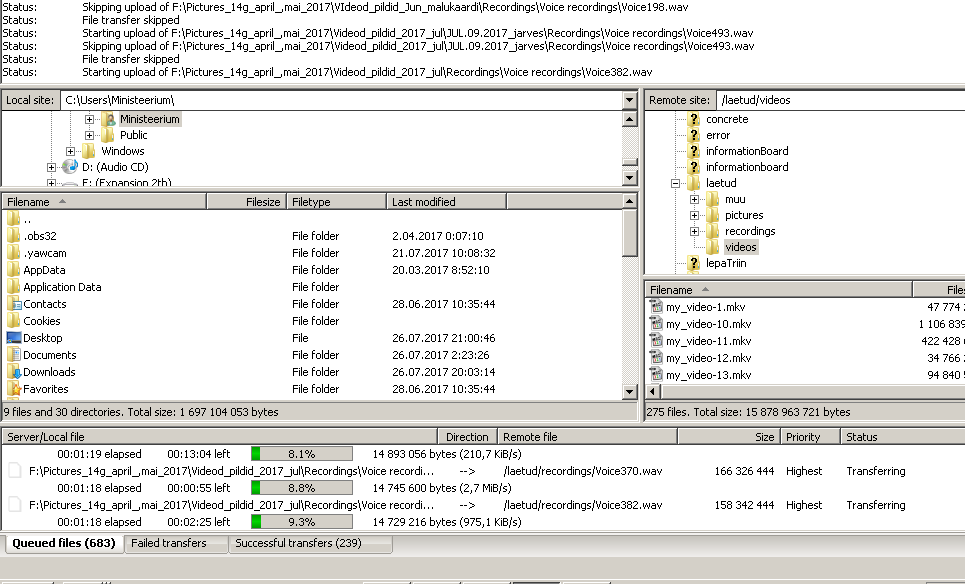Switch to the Failed transfers tab
This screenshot has height=584, width=965.
point(170,543)
